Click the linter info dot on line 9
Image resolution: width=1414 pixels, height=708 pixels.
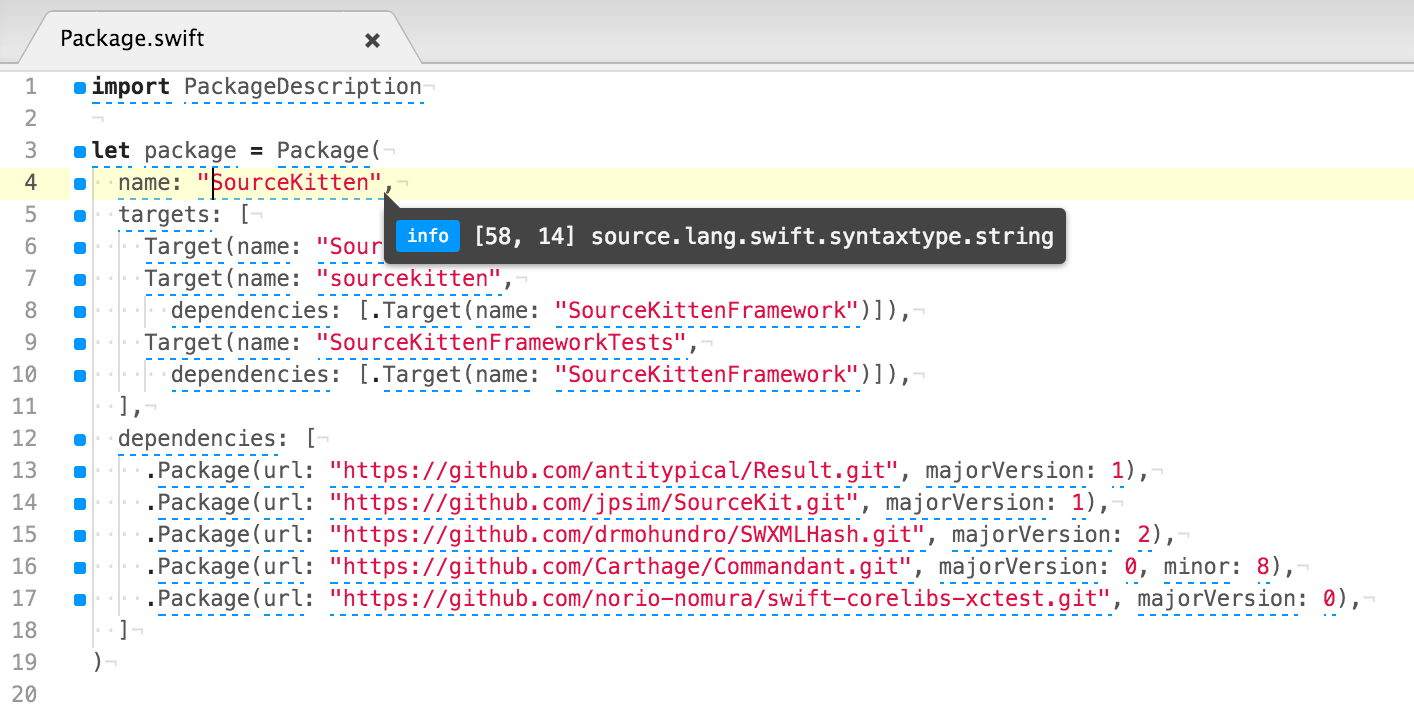tap(79, 344)
